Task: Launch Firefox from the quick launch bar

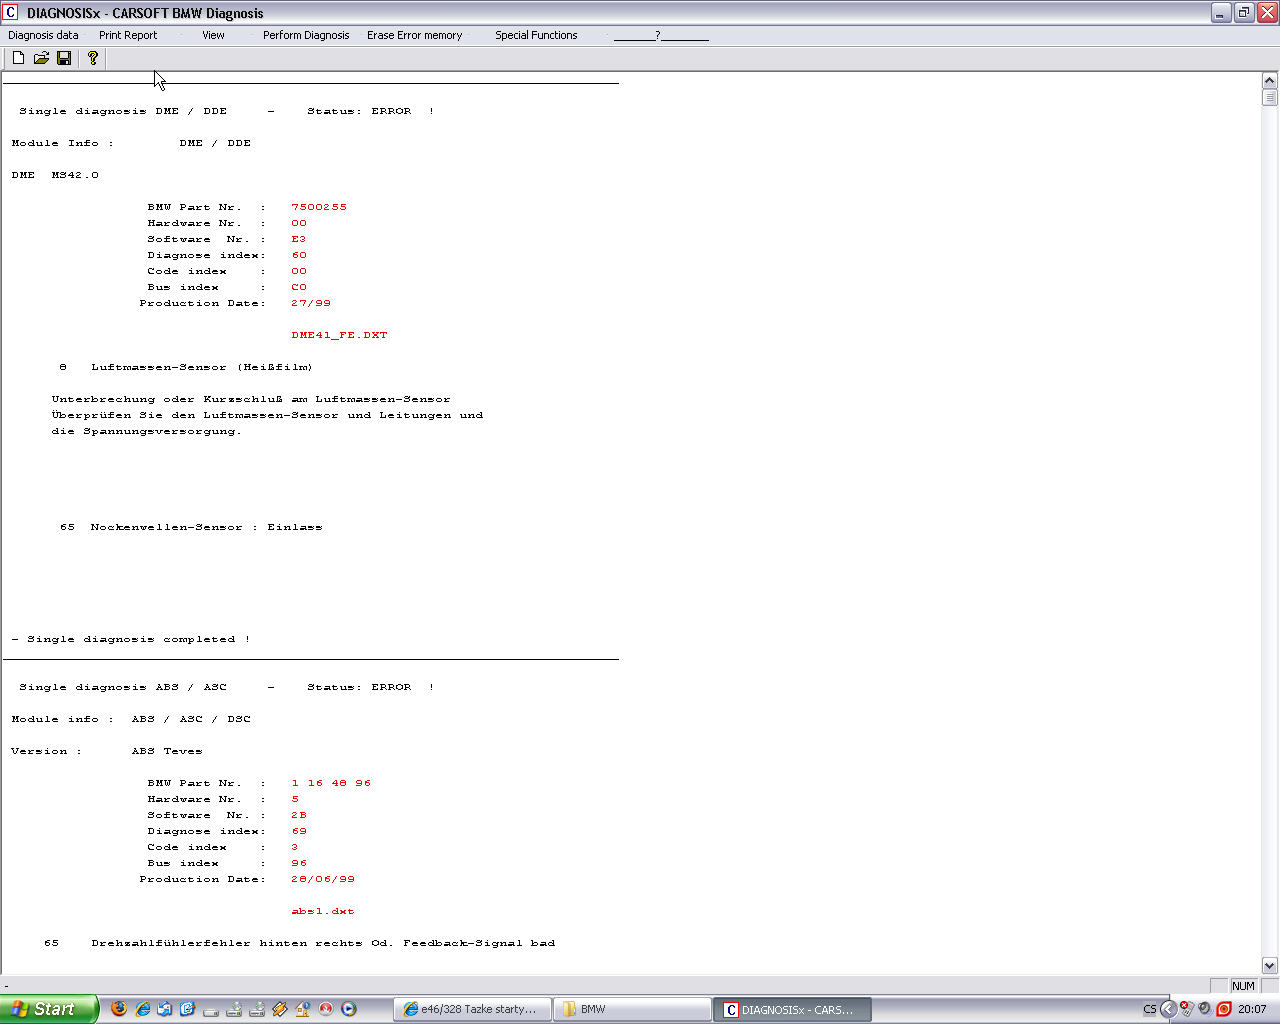Action: [119, 1009]
